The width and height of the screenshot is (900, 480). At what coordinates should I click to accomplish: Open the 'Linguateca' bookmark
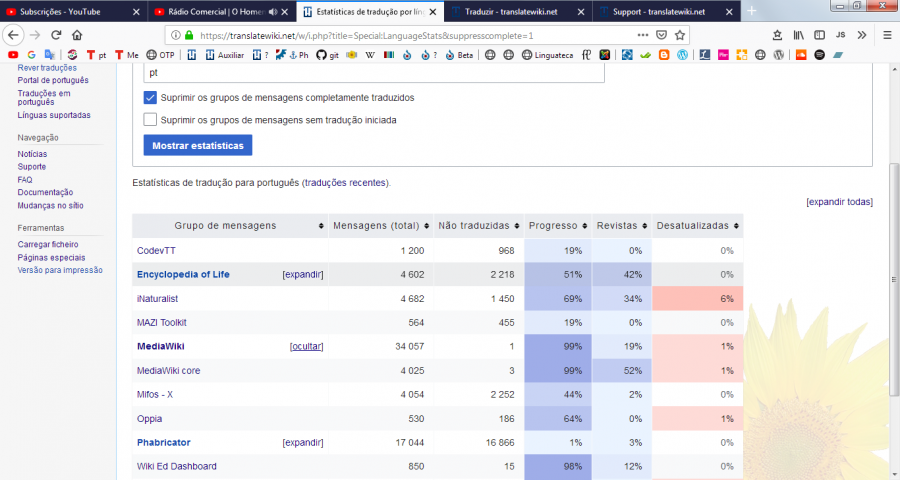547,55
